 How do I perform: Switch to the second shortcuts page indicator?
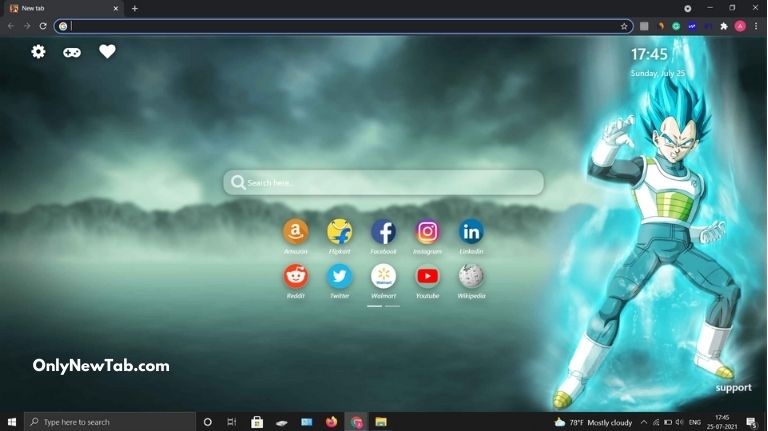[392, 306]
